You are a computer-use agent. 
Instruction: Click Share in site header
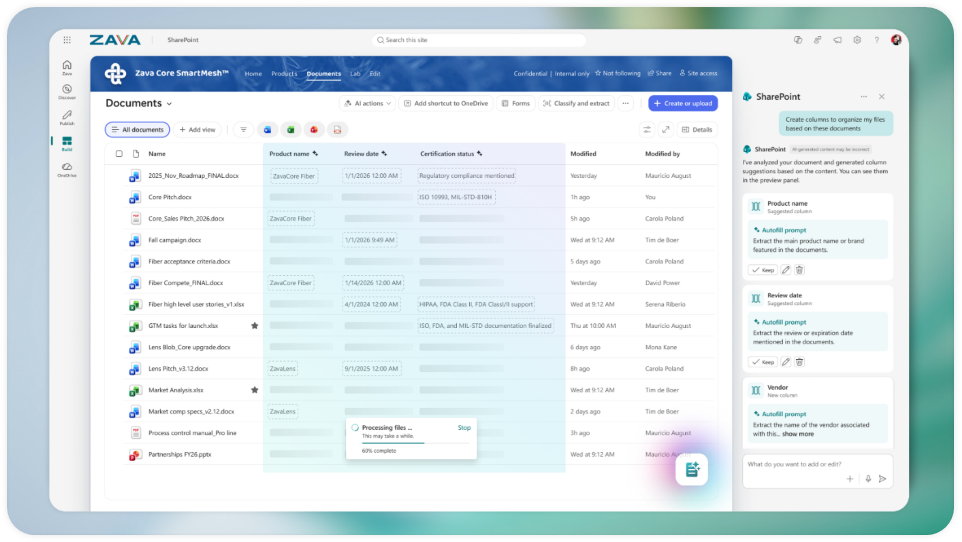(660, 73)
